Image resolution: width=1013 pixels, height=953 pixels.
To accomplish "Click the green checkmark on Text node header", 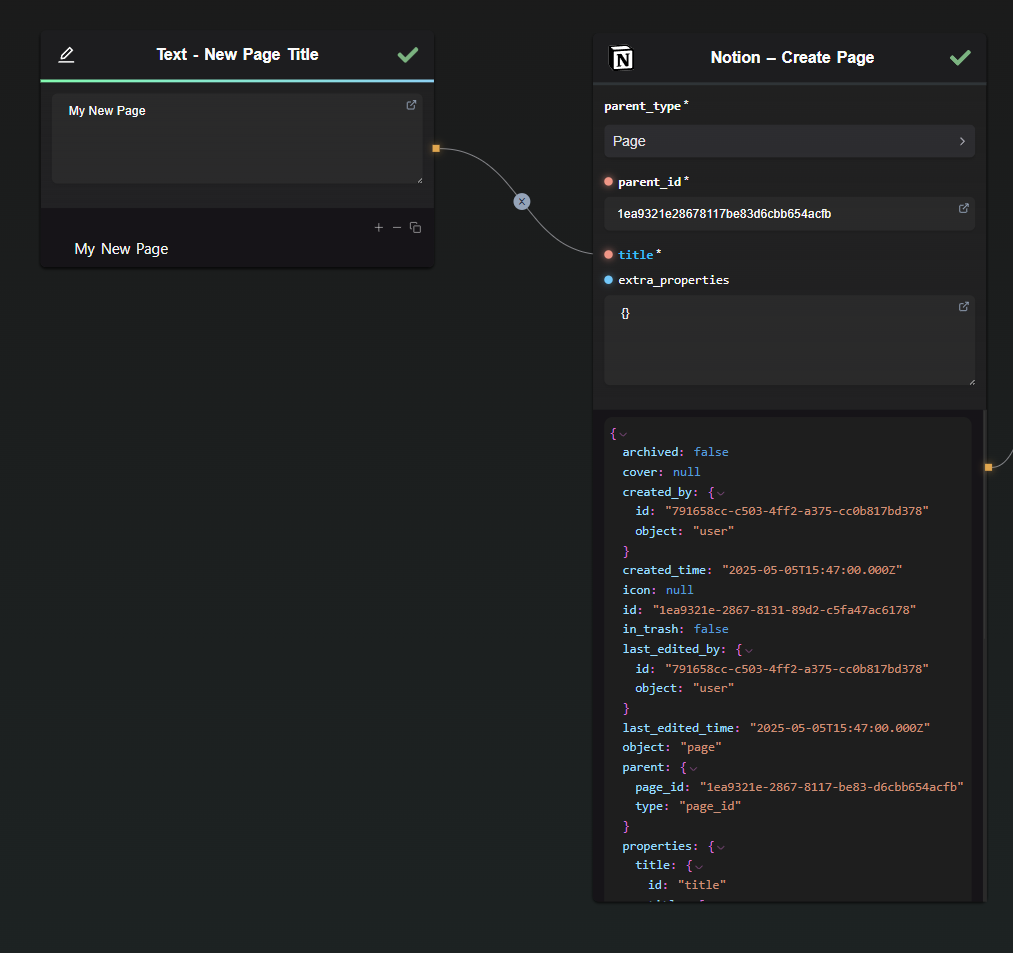I will click(408, 55).
